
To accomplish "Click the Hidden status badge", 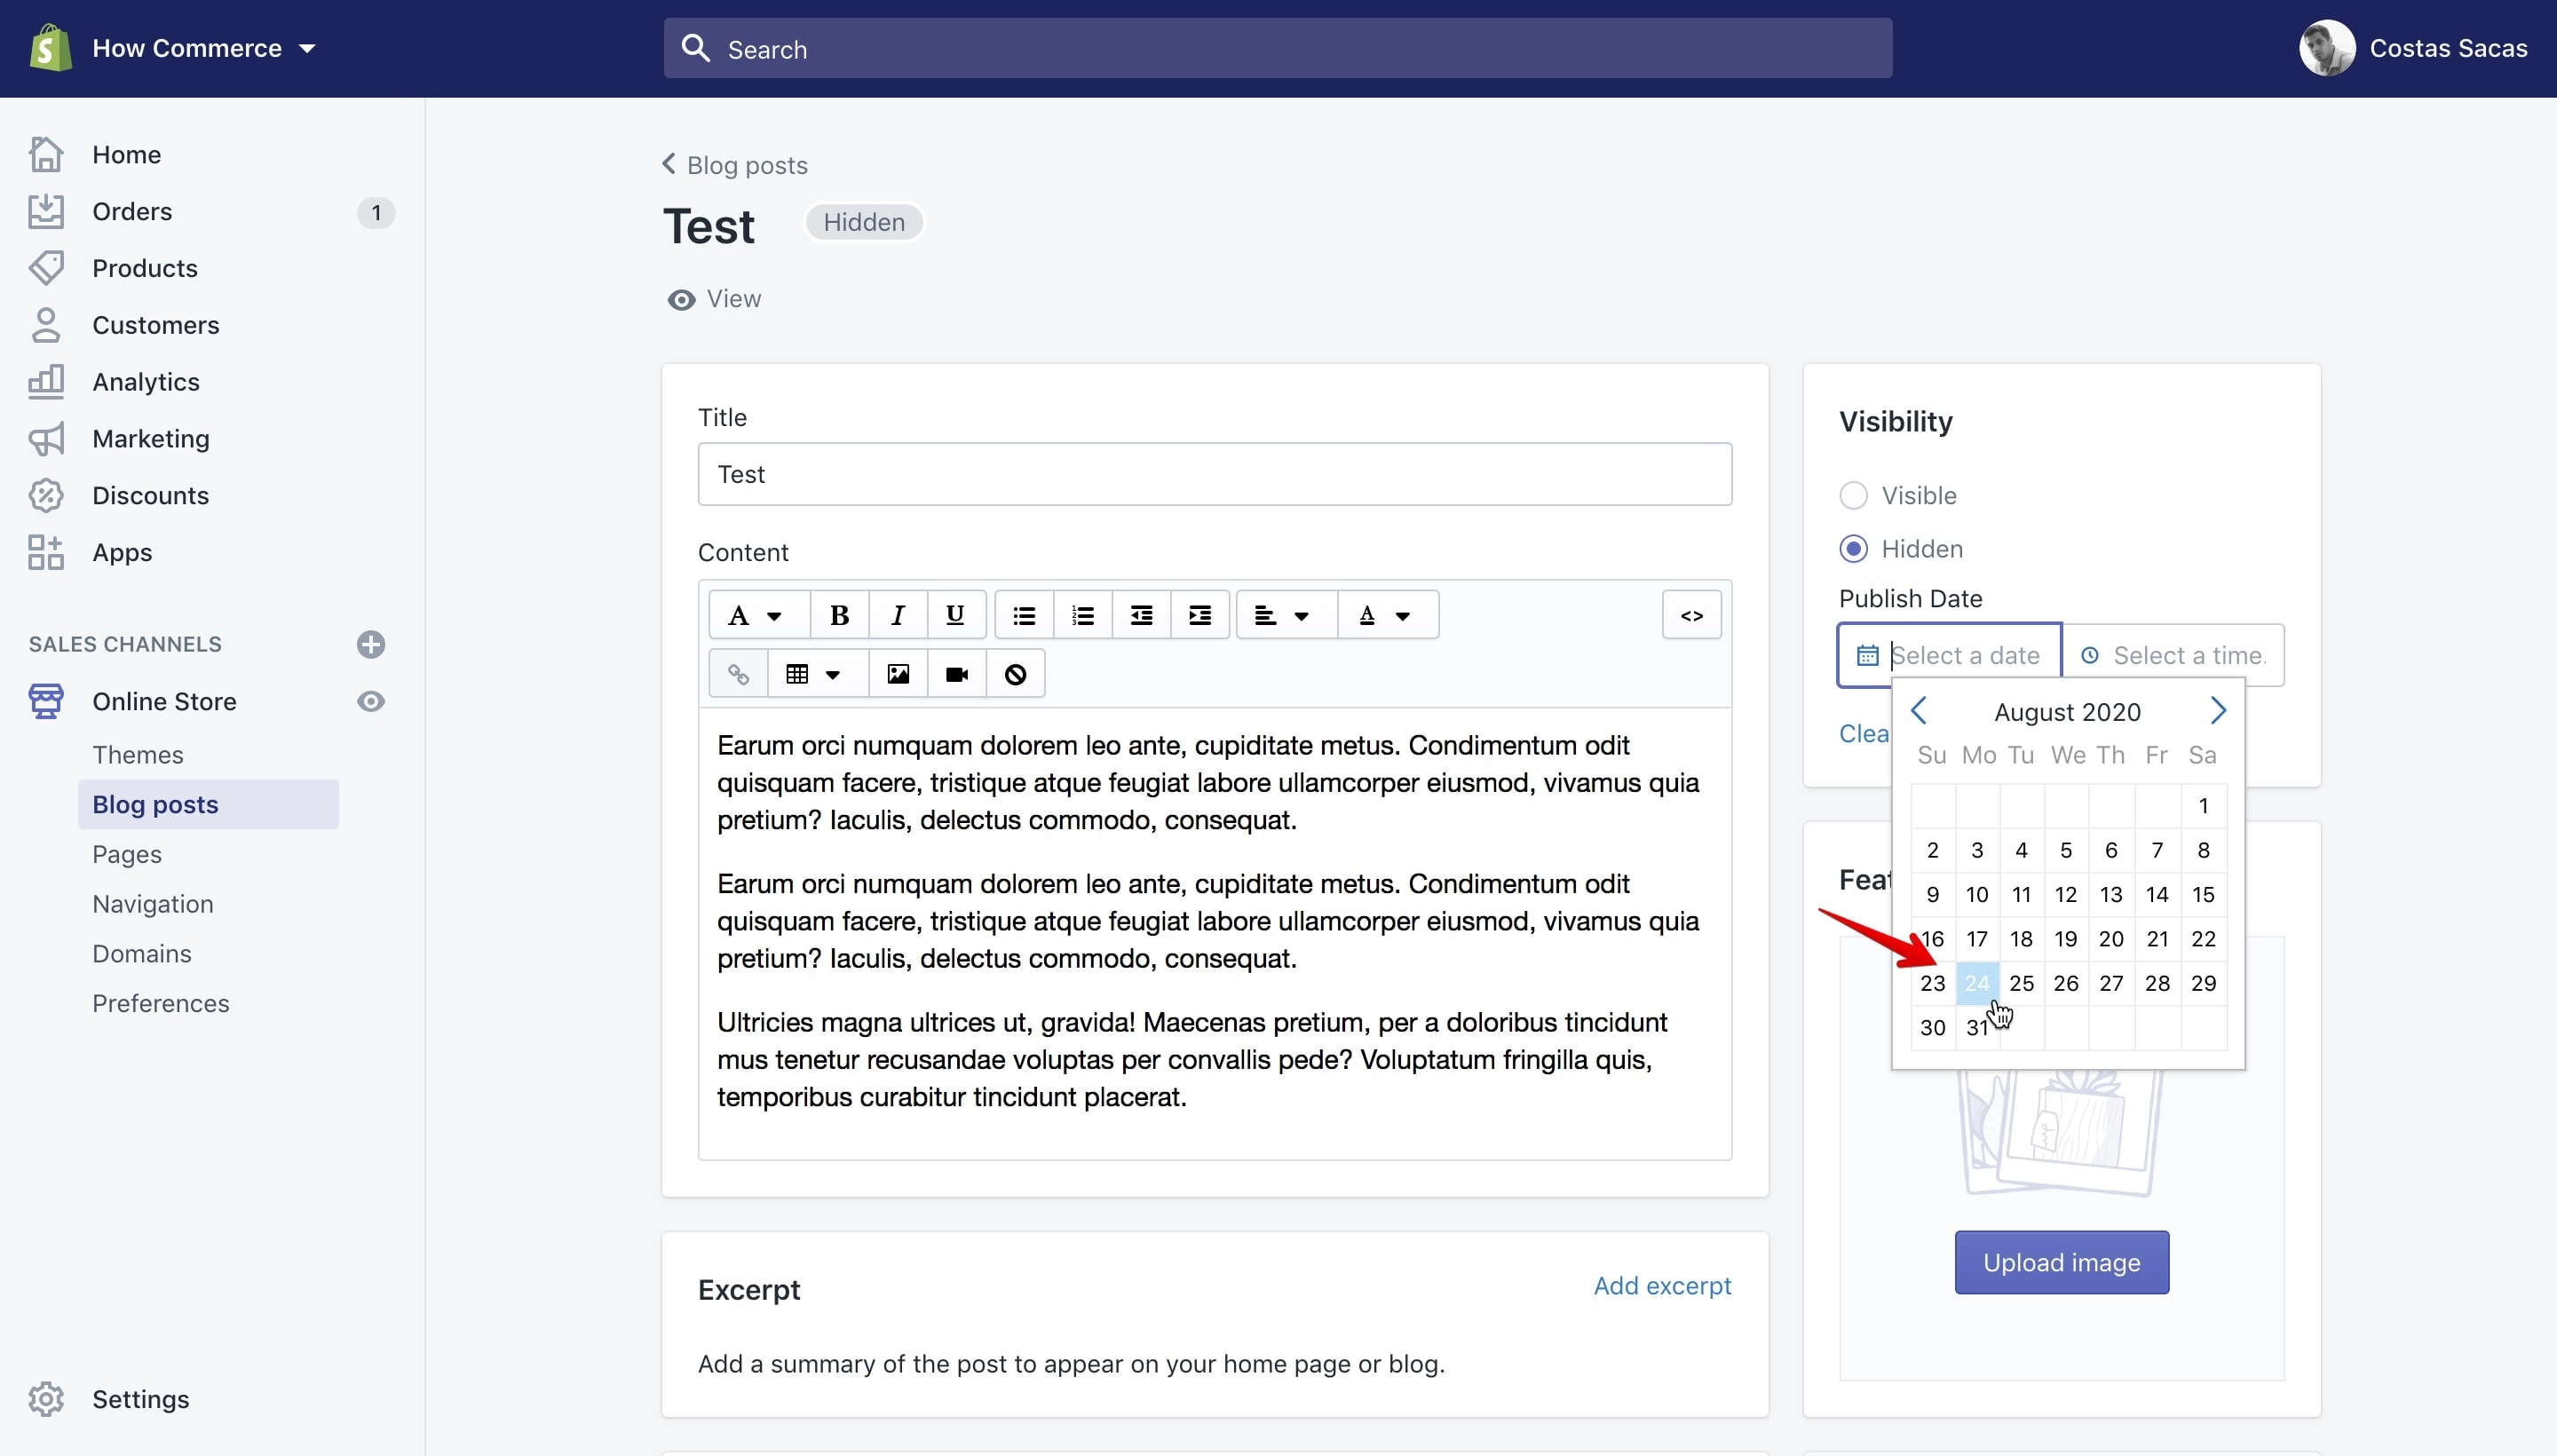I will pos(864,222).
